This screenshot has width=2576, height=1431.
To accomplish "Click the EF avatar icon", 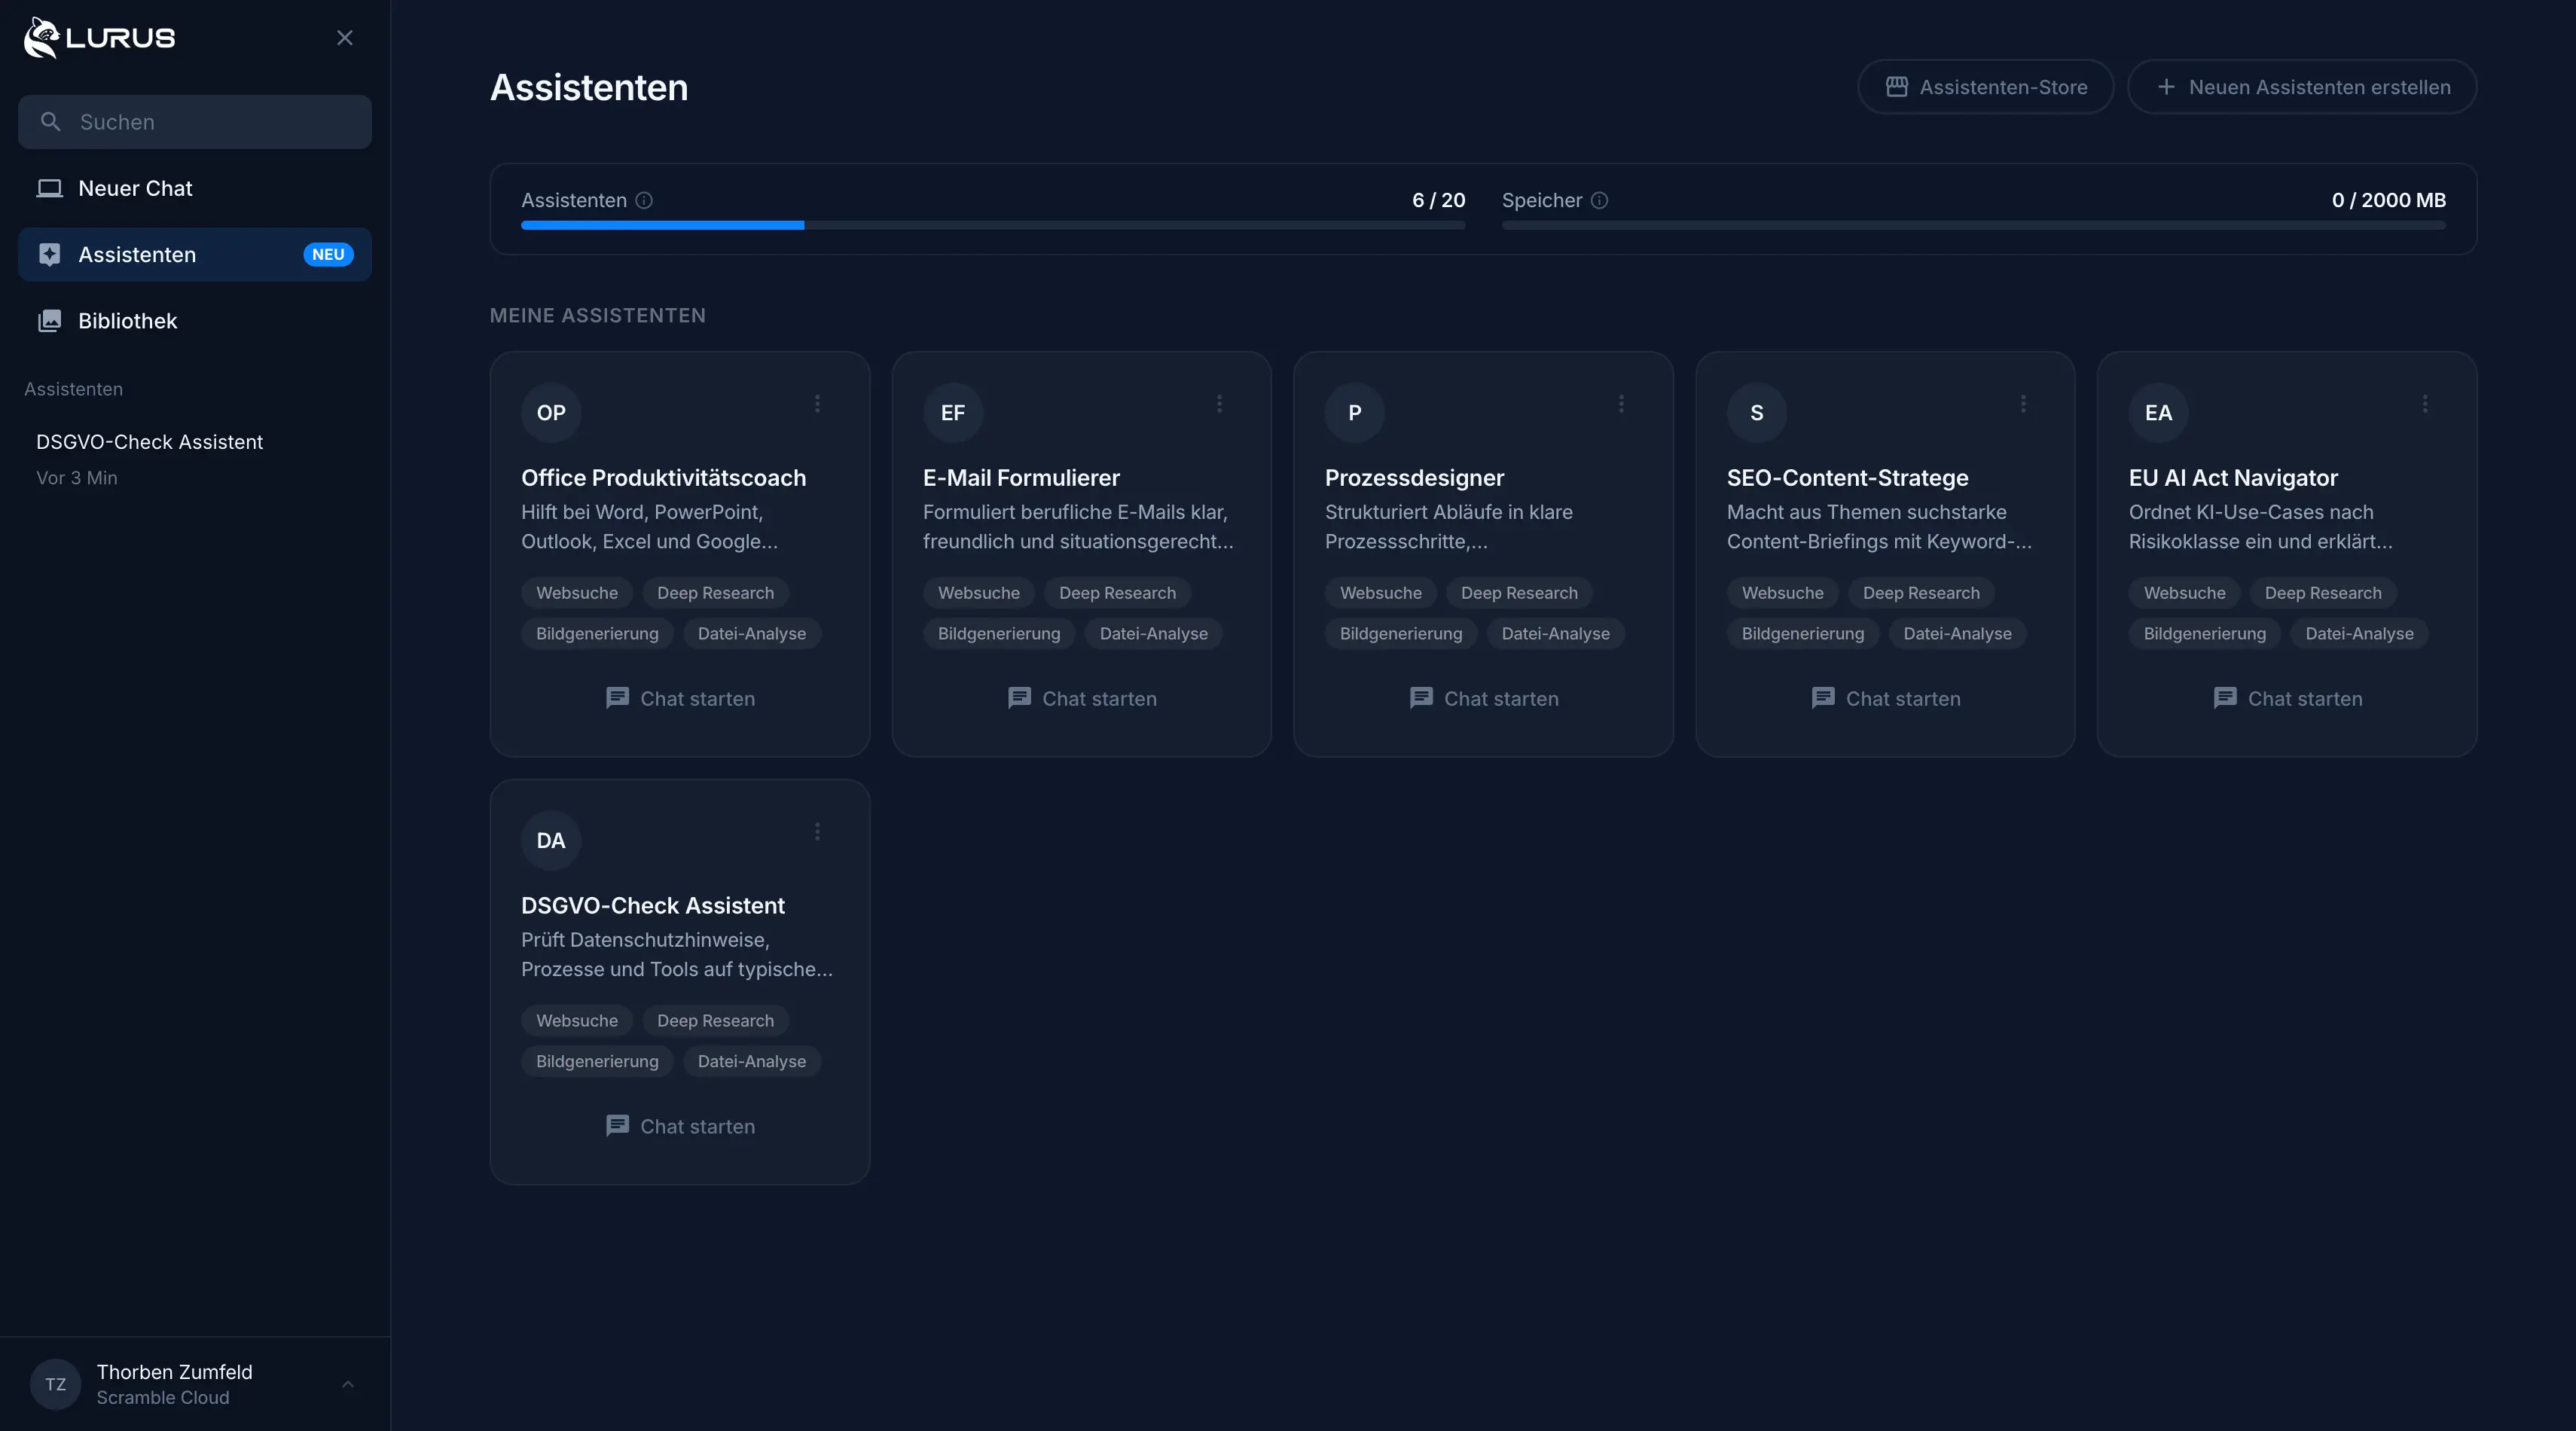I will click(x=953, y=413).
